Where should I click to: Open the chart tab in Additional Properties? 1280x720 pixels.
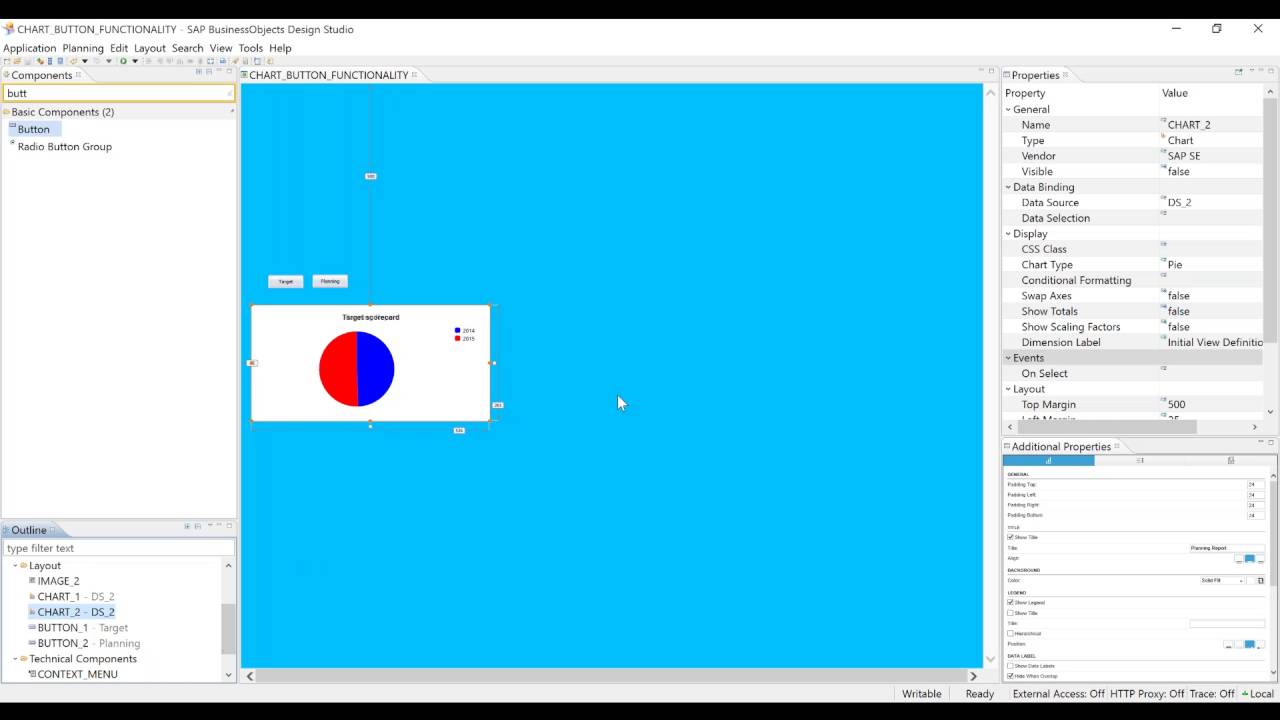pos(1049,461)
